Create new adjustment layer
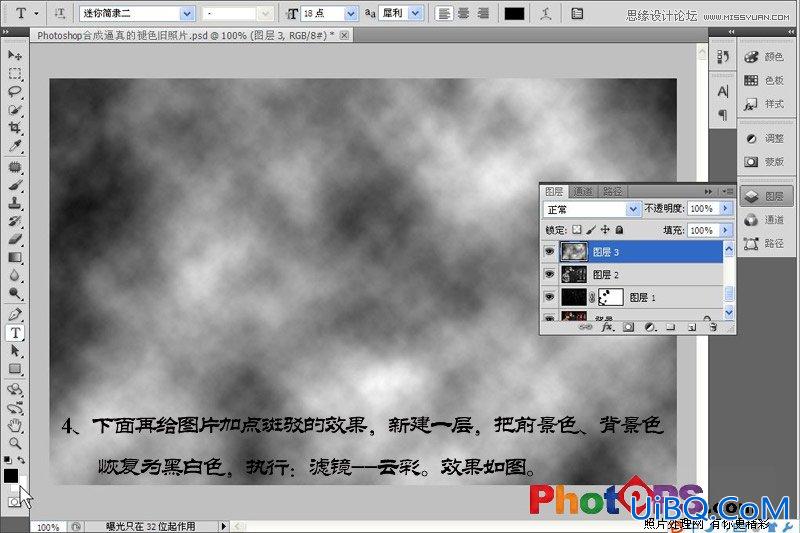Screen dimensions: 800x533 649,327
